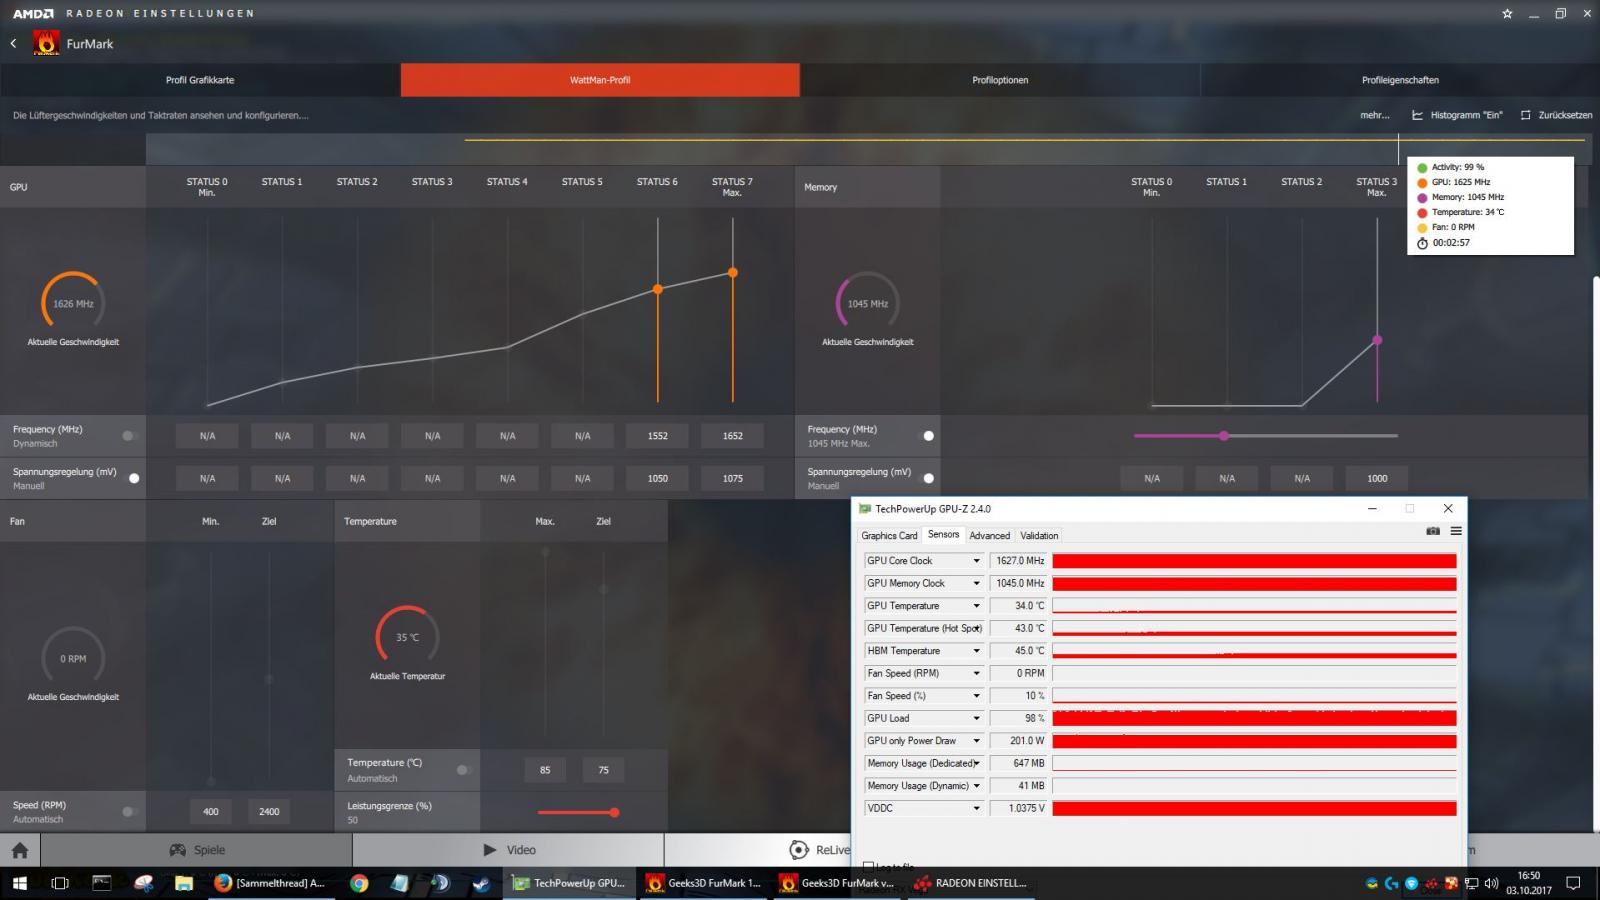The width and height of the screenshot is (1600, 900).
Task: Open Windows Start menu
Action: (19, 883)
